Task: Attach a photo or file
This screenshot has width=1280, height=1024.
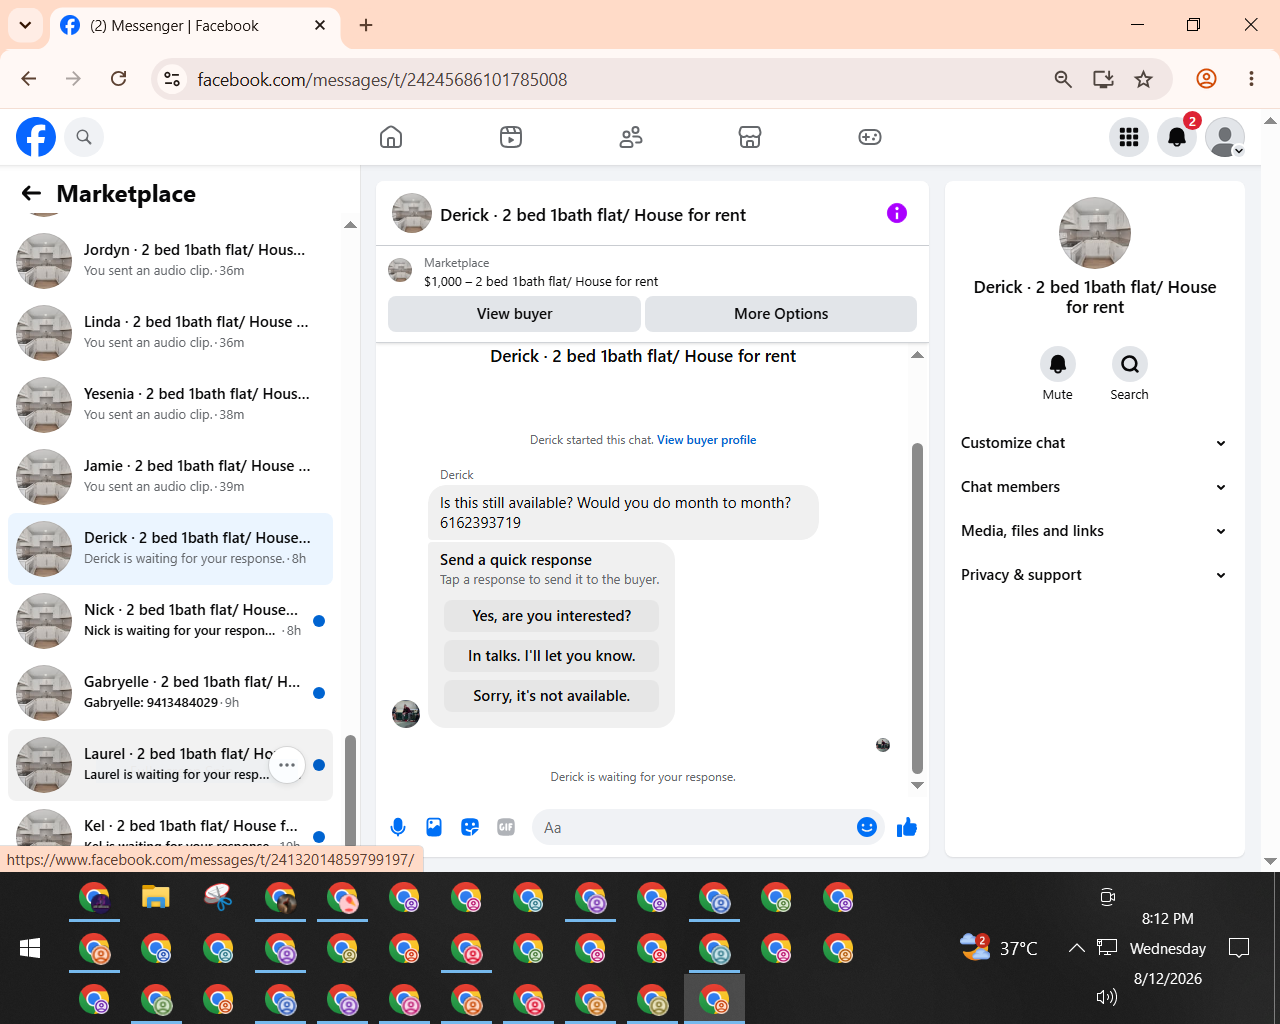Action: point(434,827)
